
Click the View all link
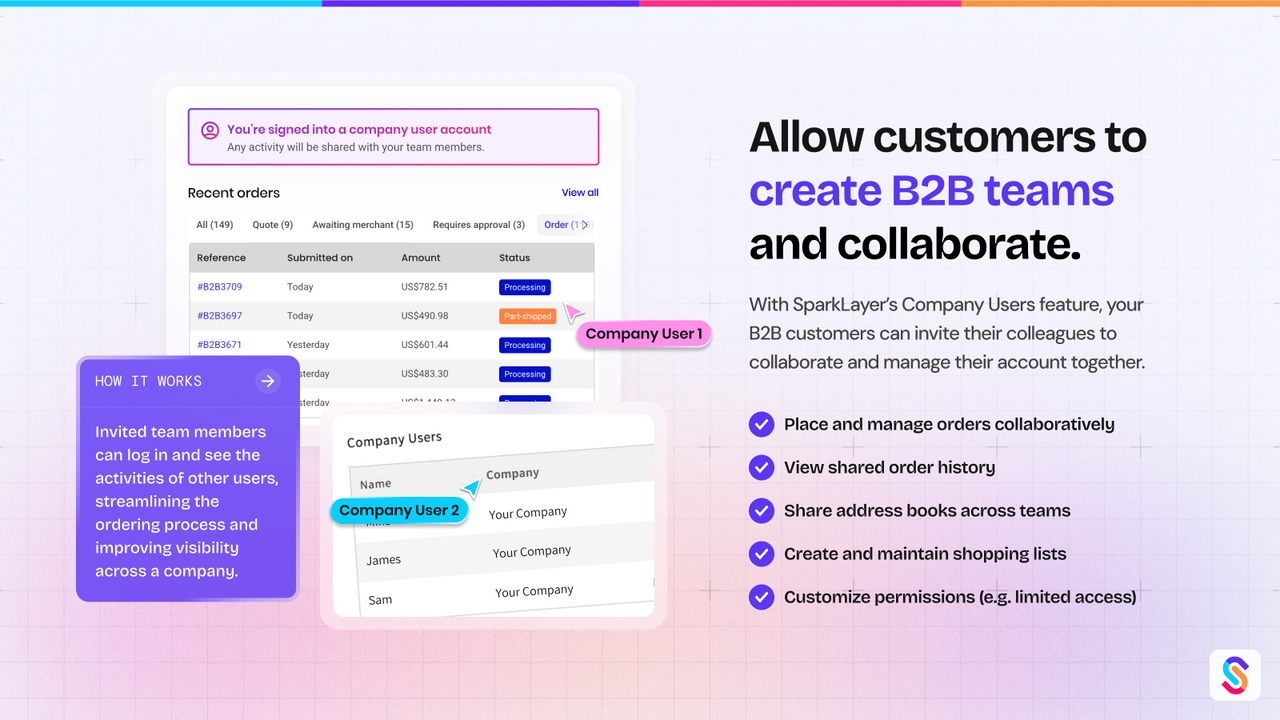[x=580, y=192]
